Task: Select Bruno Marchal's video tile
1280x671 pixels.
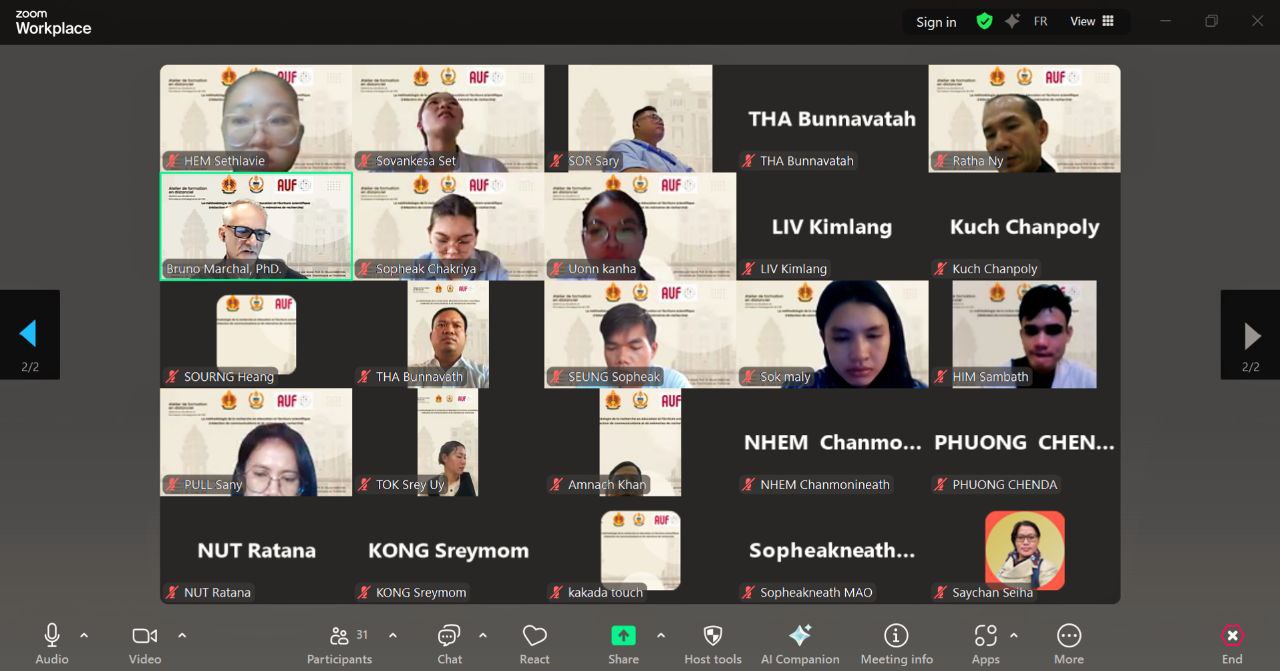Action: coord(256,226)
